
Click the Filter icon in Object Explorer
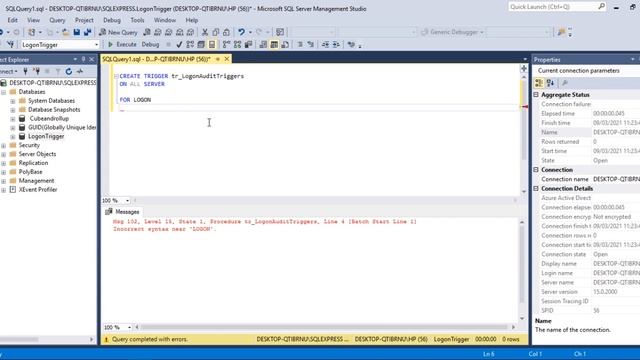click(x=58, y=71)
